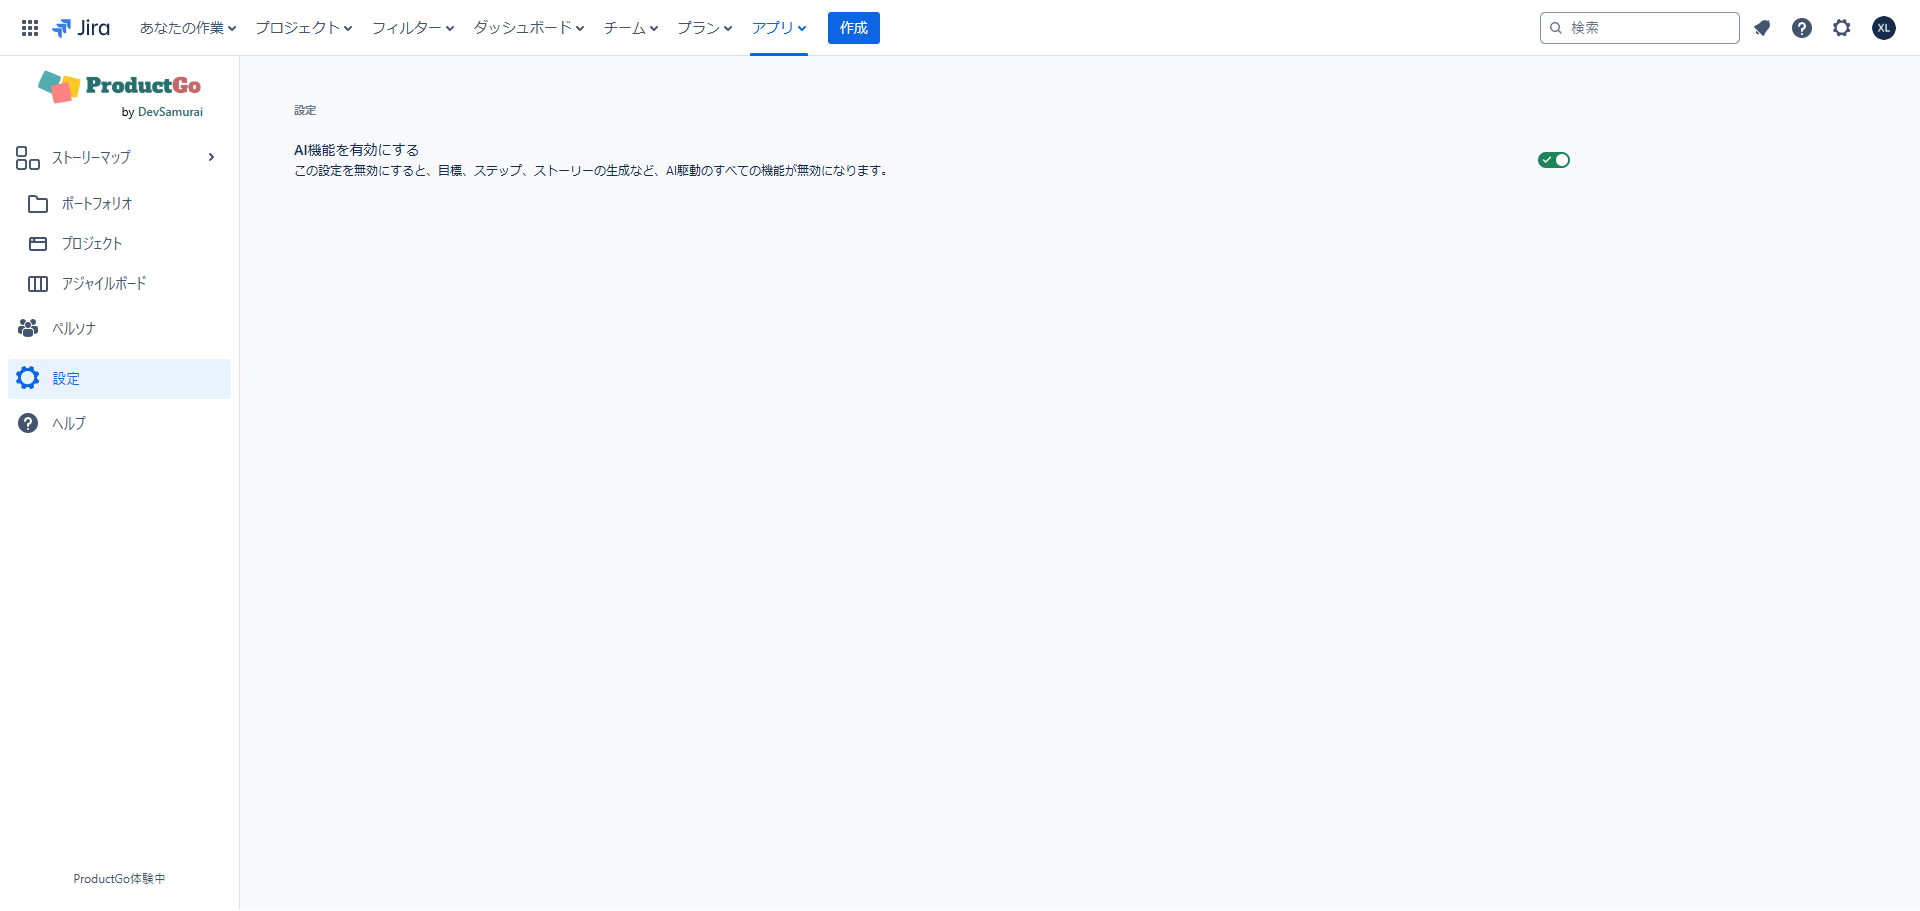Select the ポートフォリオ folder icon
1920x911 pixels.
37,203
